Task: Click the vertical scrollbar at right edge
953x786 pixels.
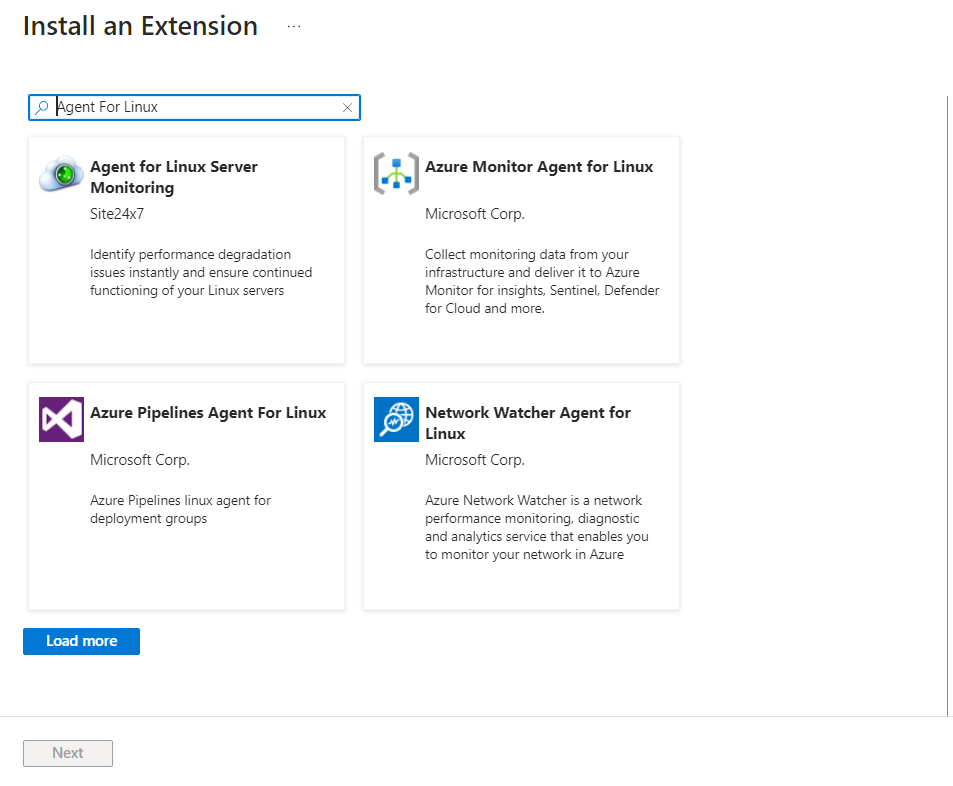Action: pos(947,405)
